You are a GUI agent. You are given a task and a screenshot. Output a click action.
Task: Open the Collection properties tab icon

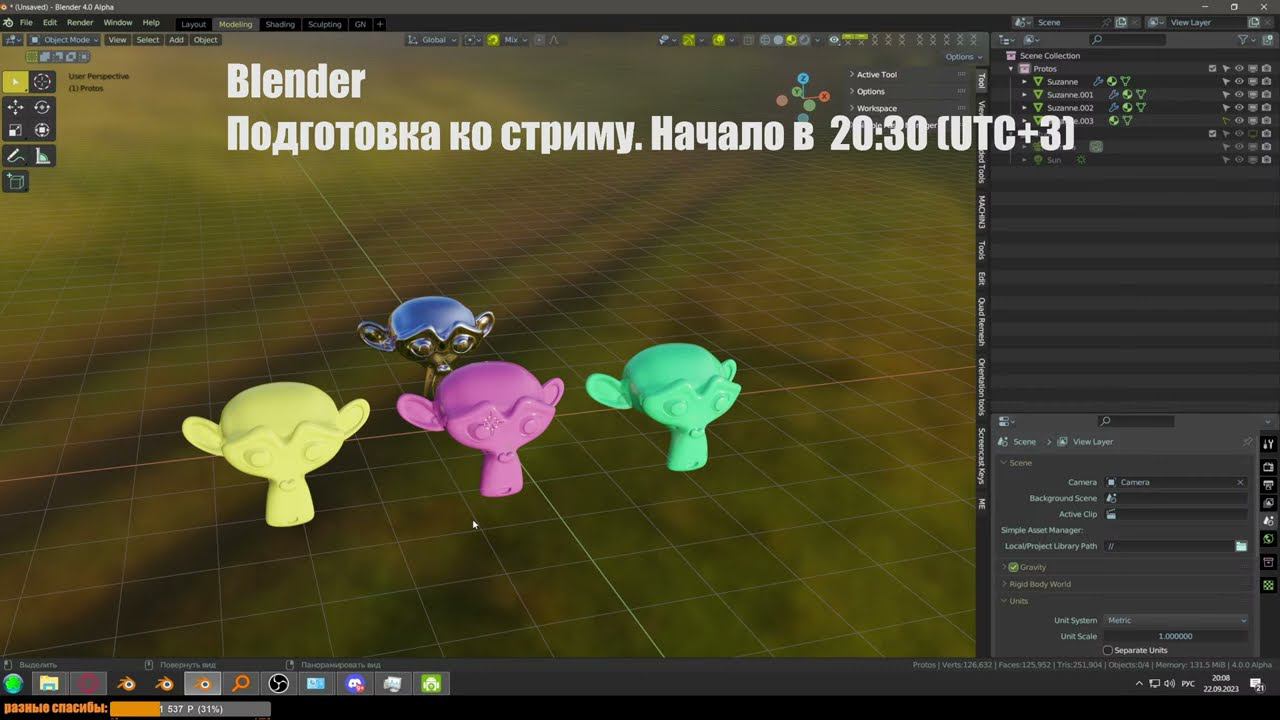click(x=1268, y=562)
